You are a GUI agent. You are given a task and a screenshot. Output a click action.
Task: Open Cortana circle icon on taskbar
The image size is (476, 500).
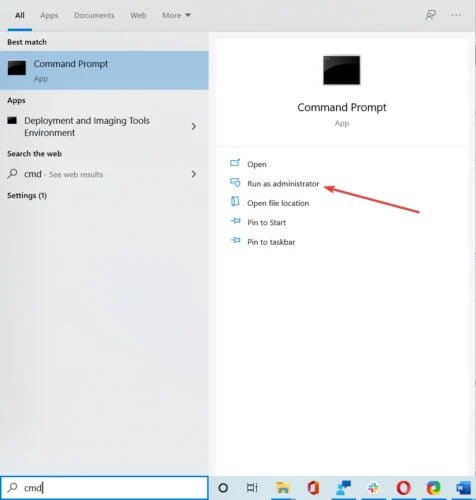[223, 488]
